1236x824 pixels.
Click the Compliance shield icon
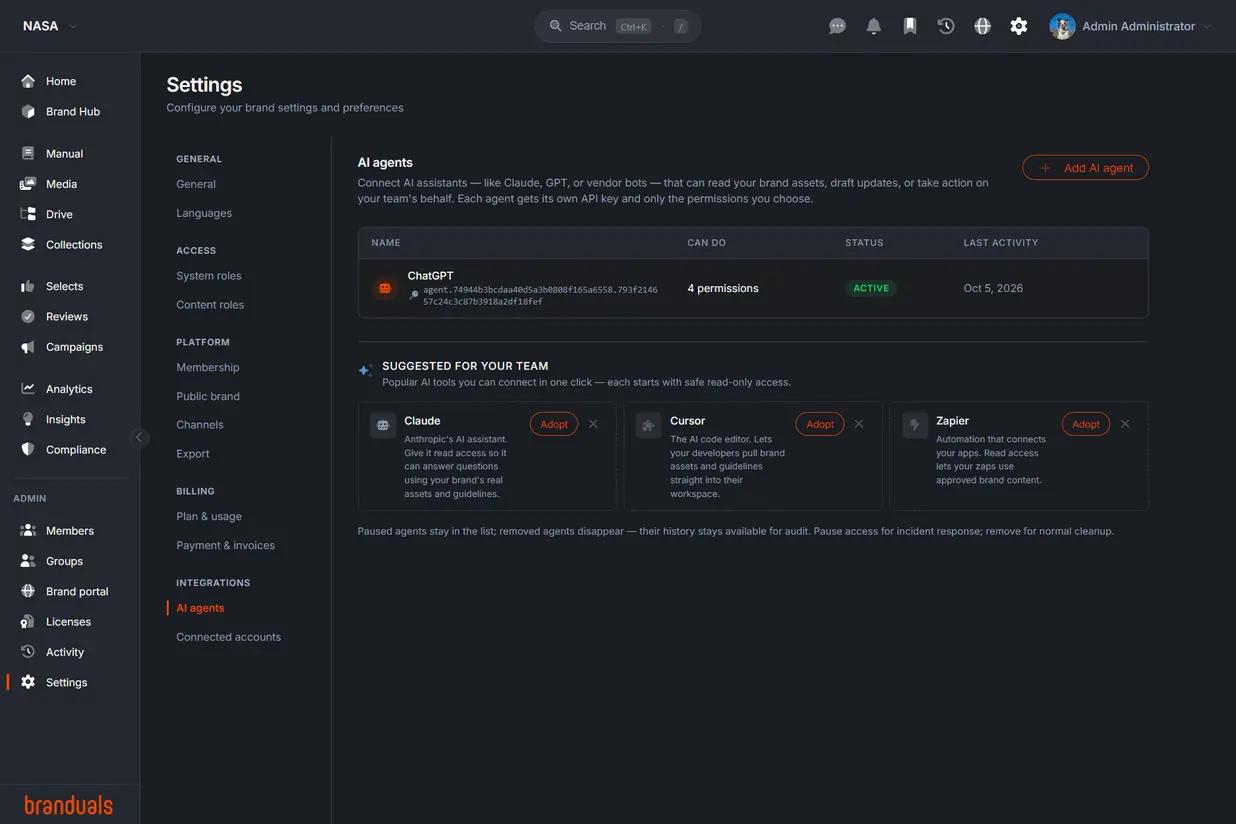point(28,449)
